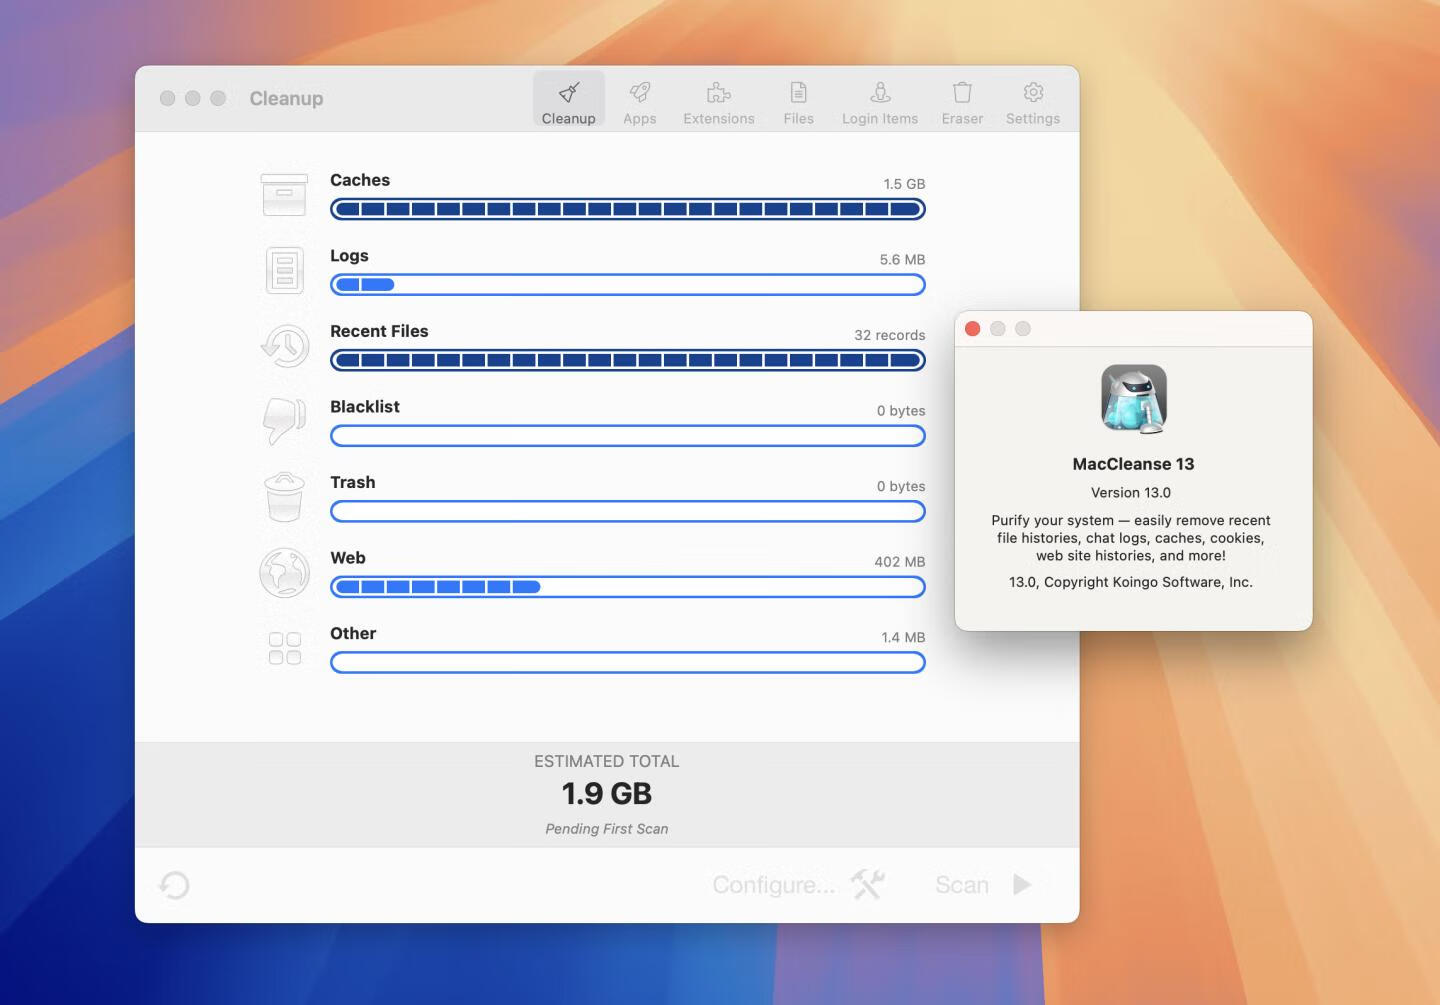Click the Koingo Software copyright text
Image resolution: width=1440 pixels, height=1005 pixels.
[x=1131, y=582]
